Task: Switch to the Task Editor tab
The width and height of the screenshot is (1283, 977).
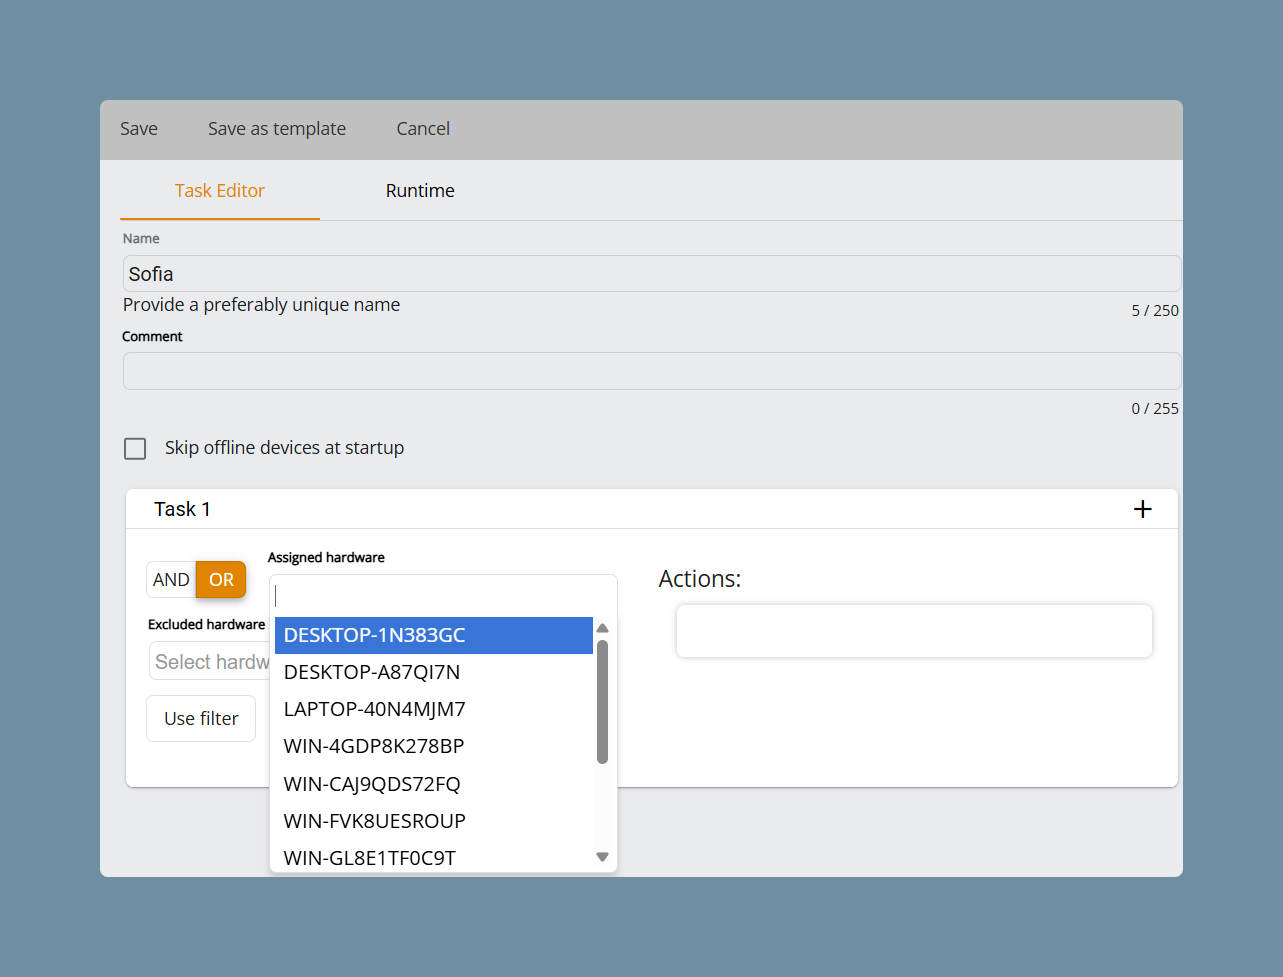Action: click(x=220, y=191)
